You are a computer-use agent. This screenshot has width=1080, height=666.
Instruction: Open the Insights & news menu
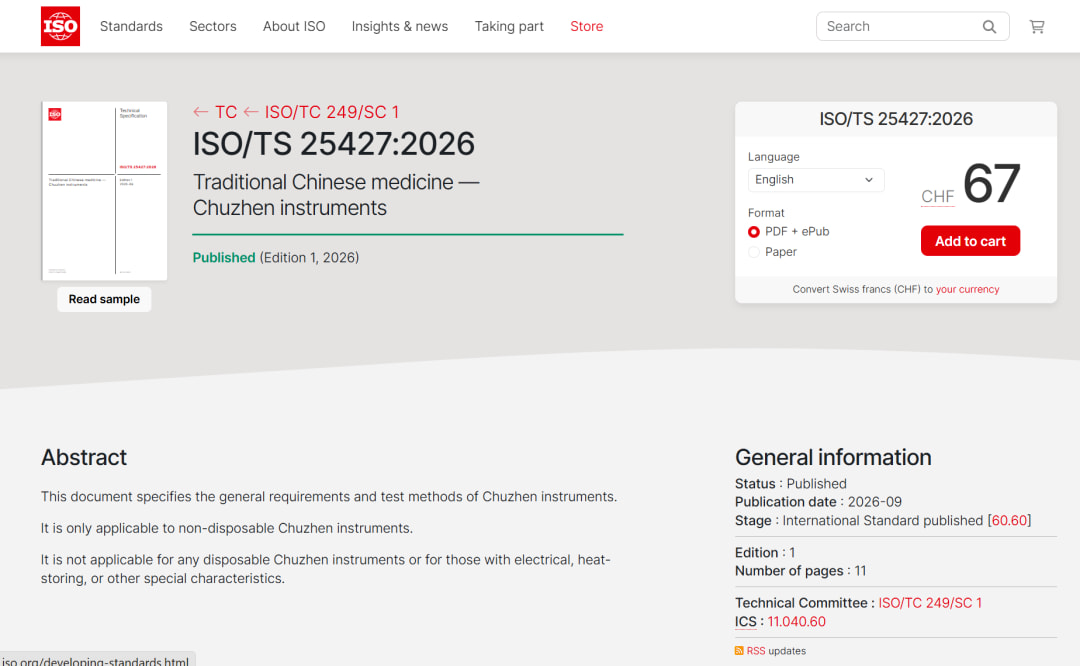pyautogui.click(x=399, y=26)
